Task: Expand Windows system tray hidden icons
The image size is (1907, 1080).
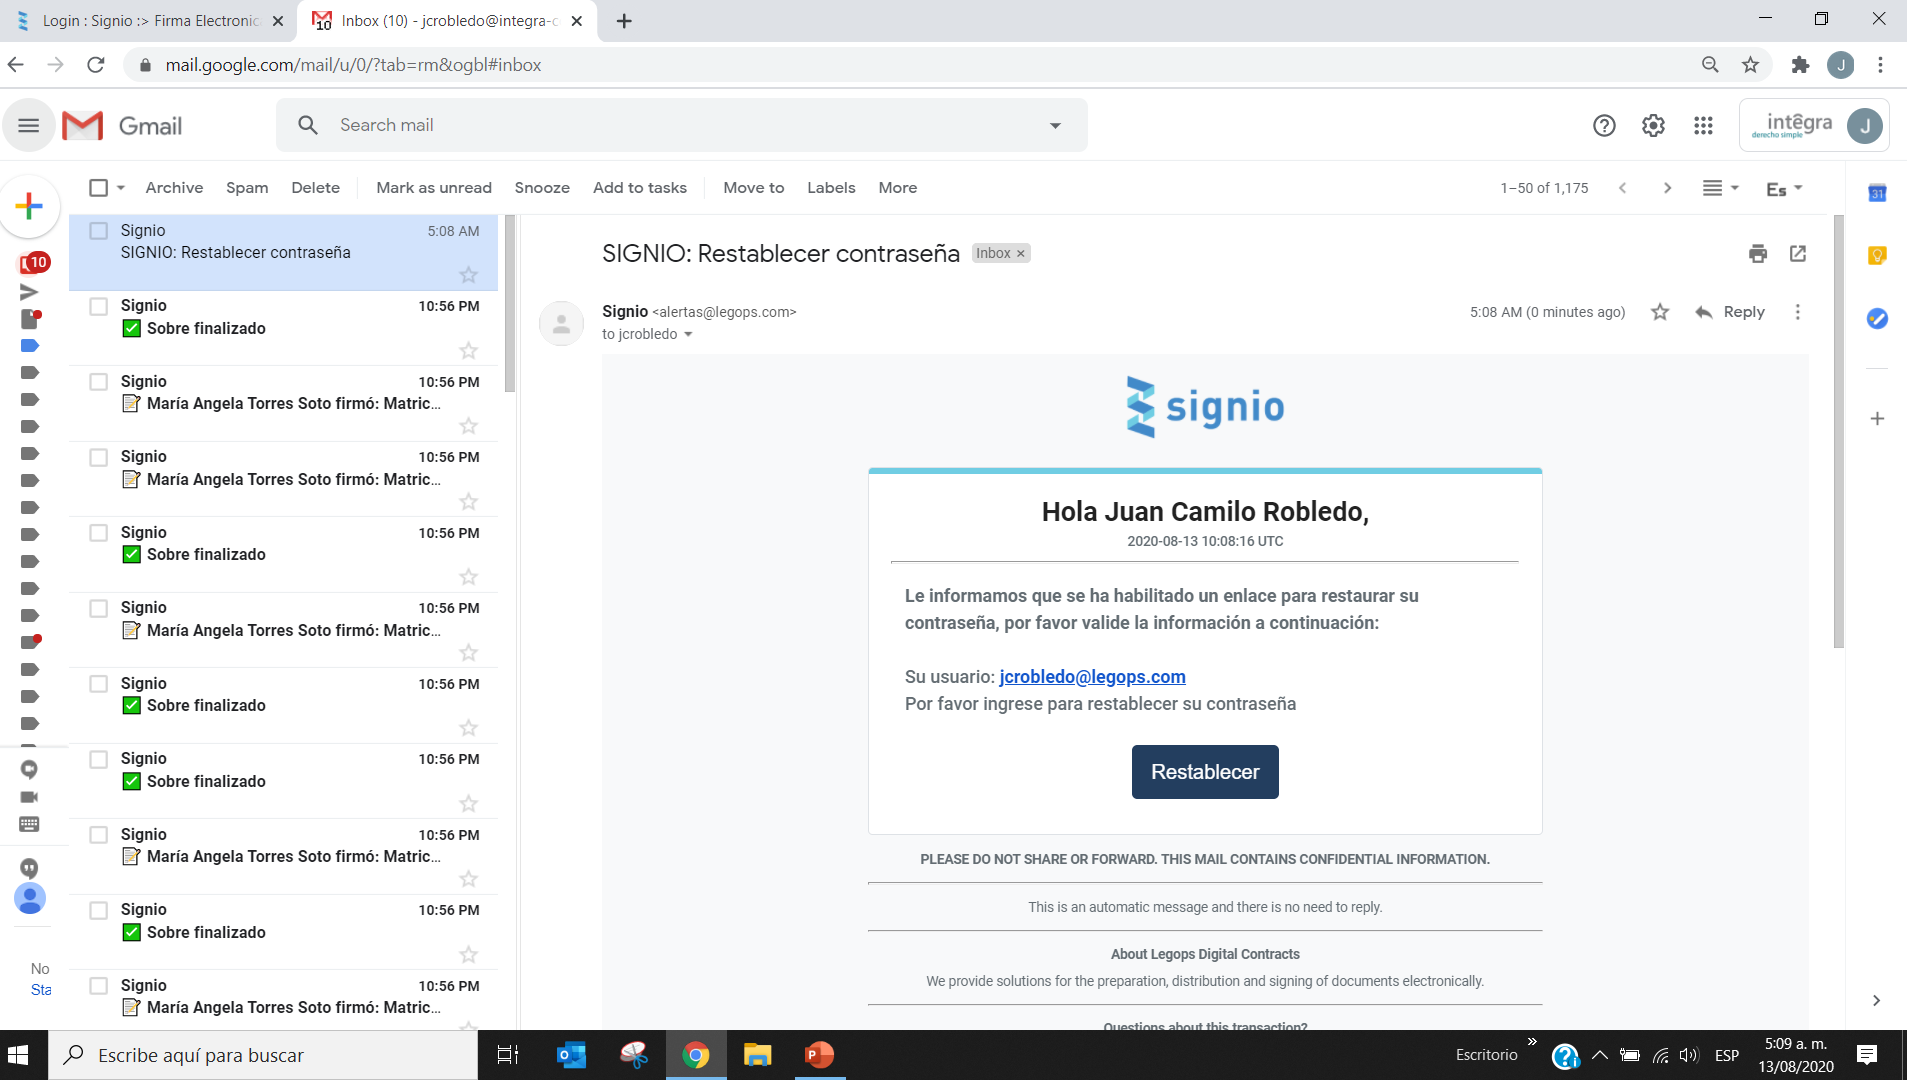Action: click(x=1600, y=1055)
